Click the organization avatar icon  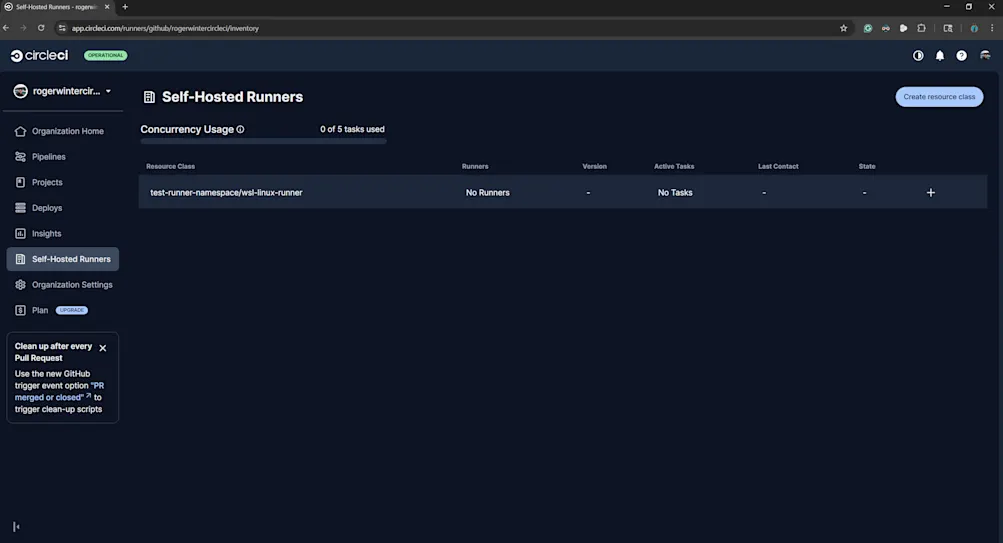pos(20,91)
